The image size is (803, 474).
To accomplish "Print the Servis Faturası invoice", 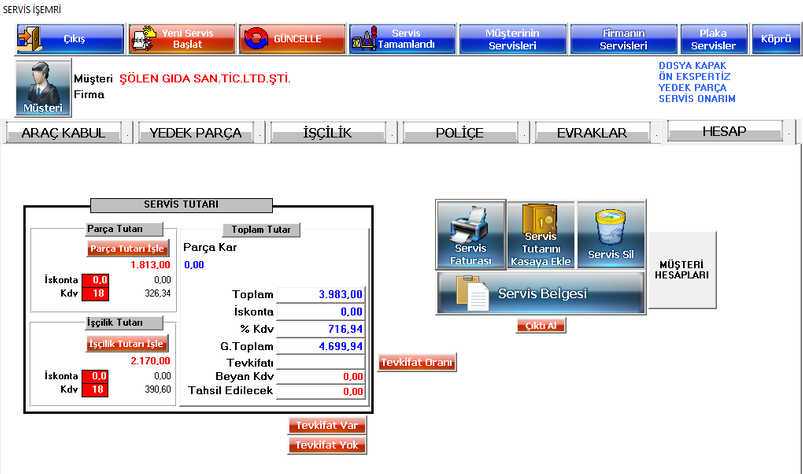I will (471, 235).
